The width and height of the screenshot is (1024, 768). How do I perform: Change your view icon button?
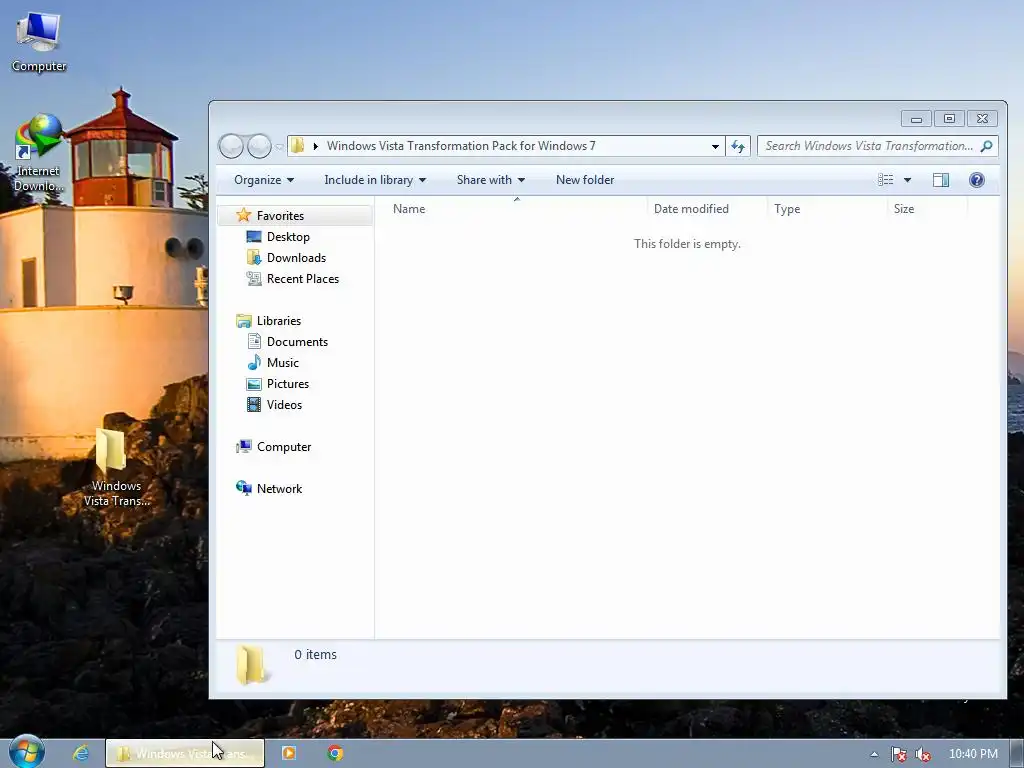(x=886, y=180)
